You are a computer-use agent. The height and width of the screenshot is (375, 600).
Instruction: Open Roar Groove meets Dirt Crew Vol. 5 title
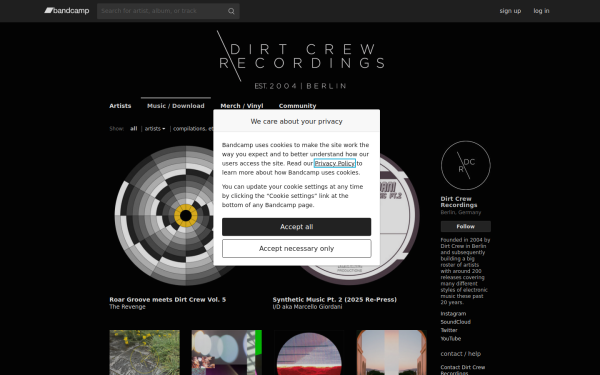click(x=168, y=300)
